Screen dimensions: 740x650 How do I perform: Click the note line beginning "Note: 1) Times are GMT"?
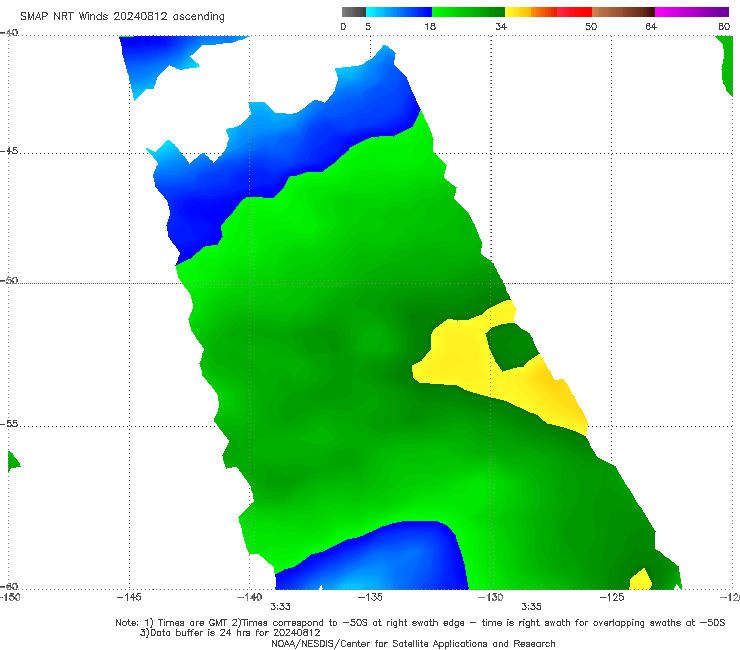tap(420, 623)
